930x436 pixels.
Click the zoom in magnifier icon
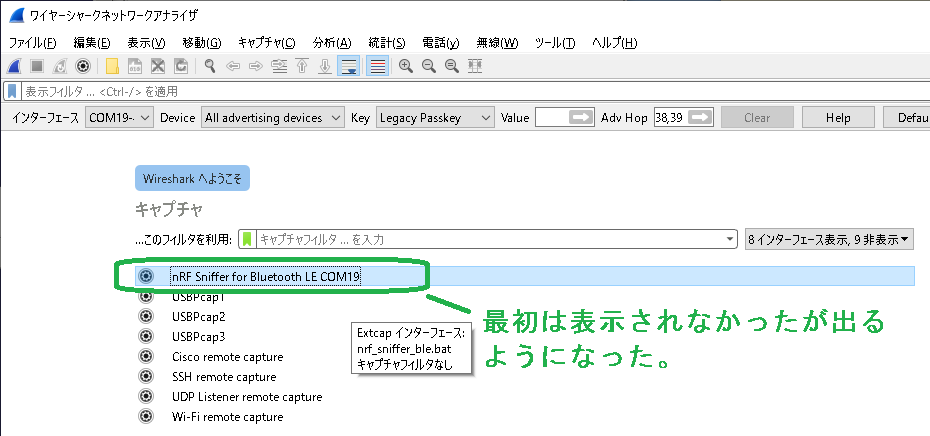tap(406, 66)
